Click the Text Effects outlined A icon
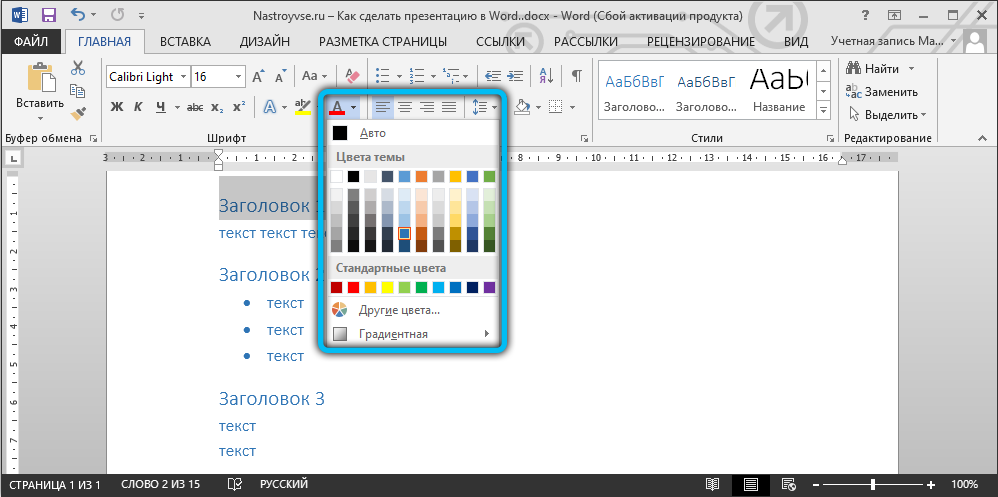998x497 pixels. pyautogui.click(x=269, y=107)
